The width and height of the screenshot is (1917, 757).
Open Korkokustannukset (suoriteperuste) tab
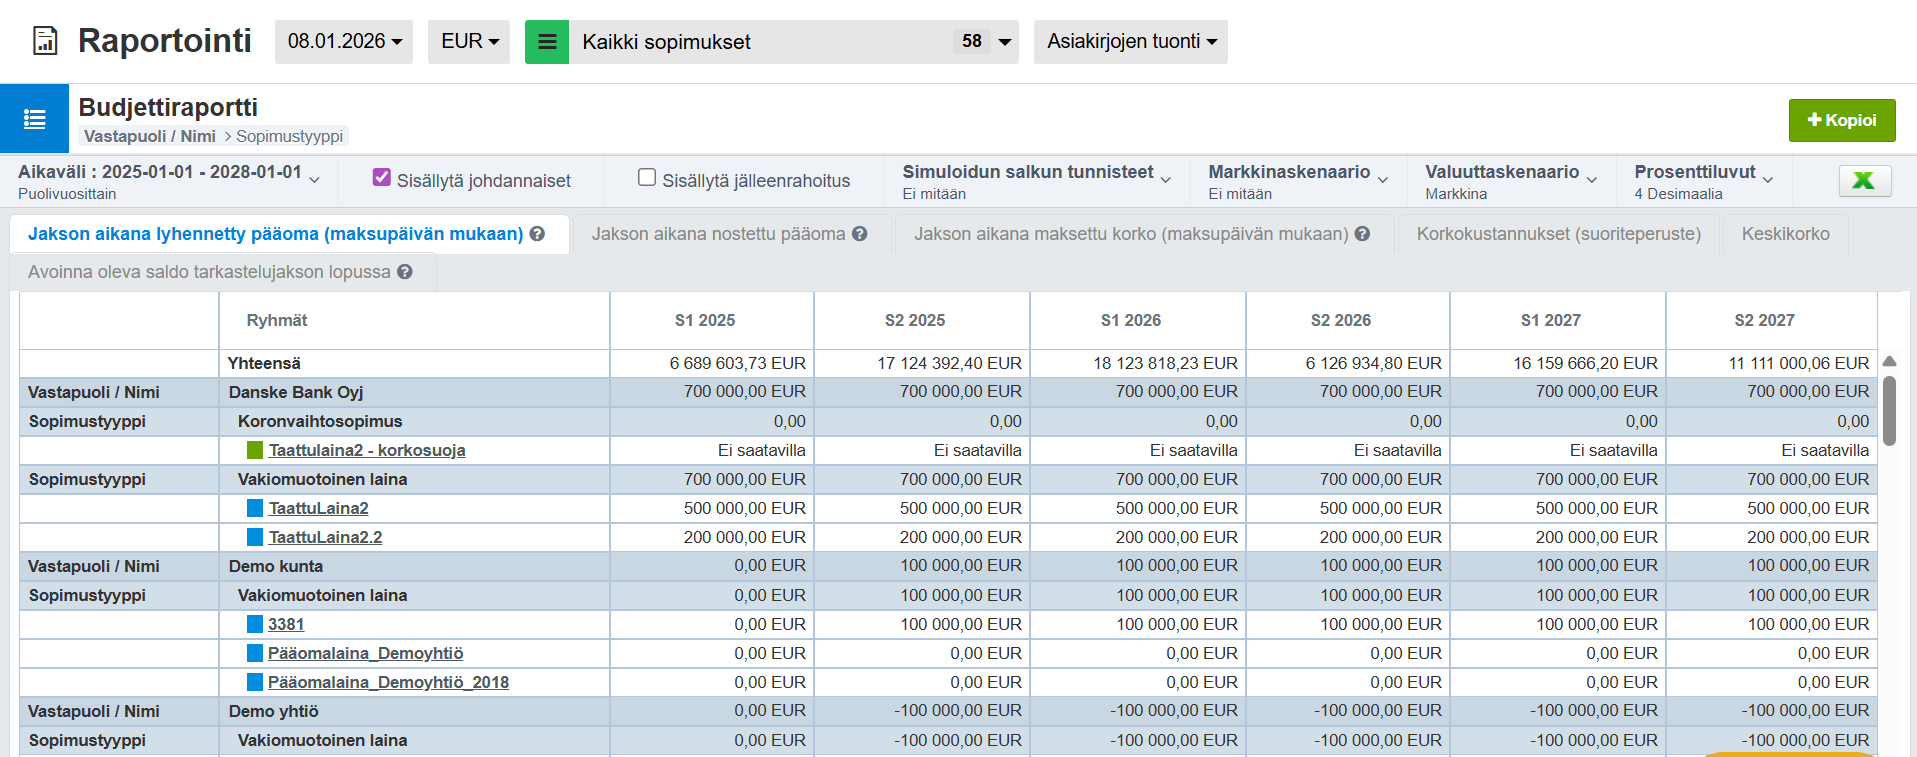(1558, 234)
